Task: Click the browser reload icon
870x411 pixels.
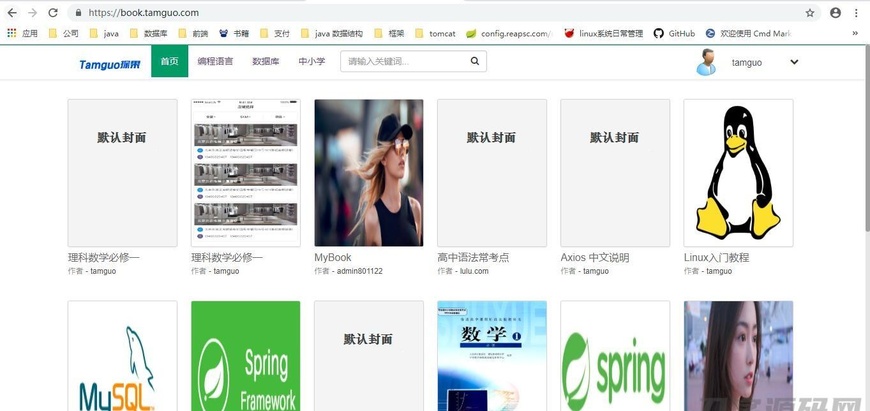Action: [x=53, y=13]
